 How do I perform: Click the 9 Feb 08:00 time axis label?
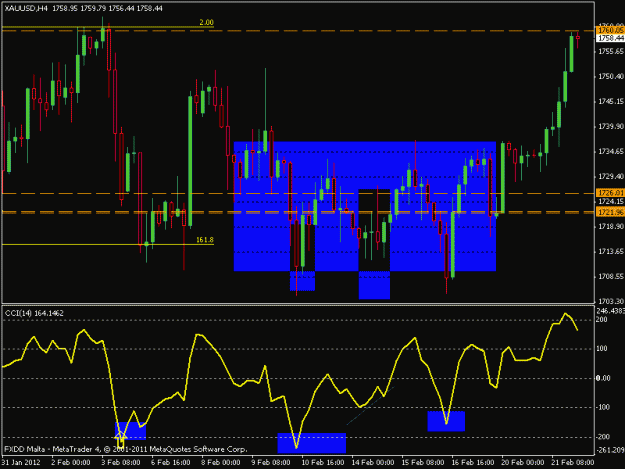coord(271,462)
